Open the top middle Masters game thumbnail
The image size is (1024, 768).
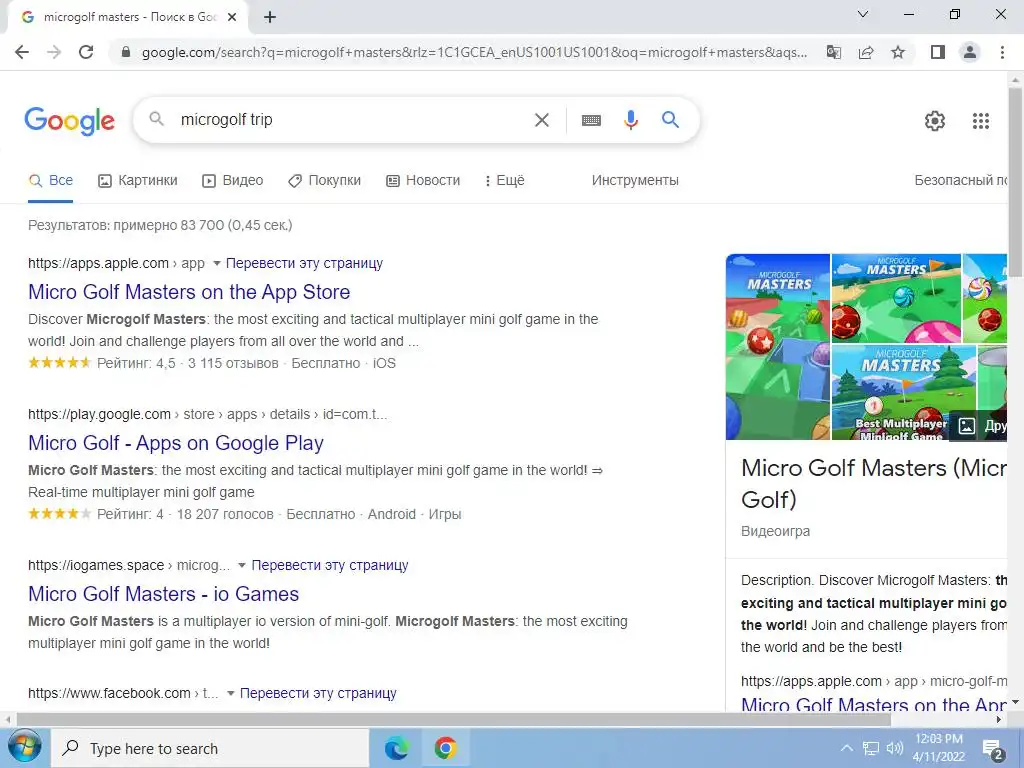[x=897, y=298]
